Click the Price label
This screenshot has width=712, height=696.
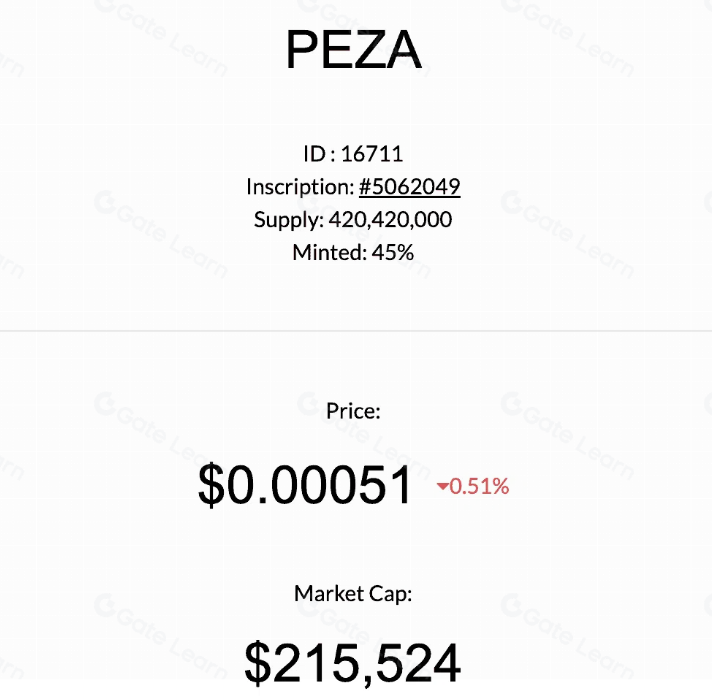click(353, 410)
